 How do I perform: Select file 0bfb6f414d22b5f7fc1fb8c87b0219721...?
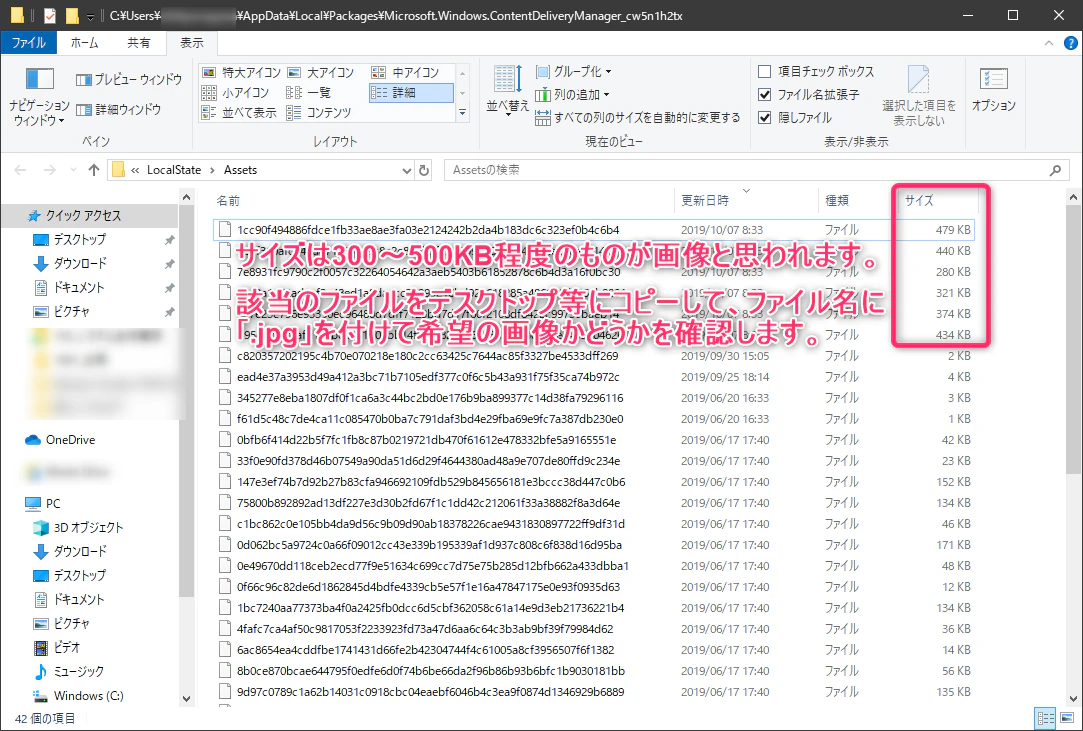(593, 440)
